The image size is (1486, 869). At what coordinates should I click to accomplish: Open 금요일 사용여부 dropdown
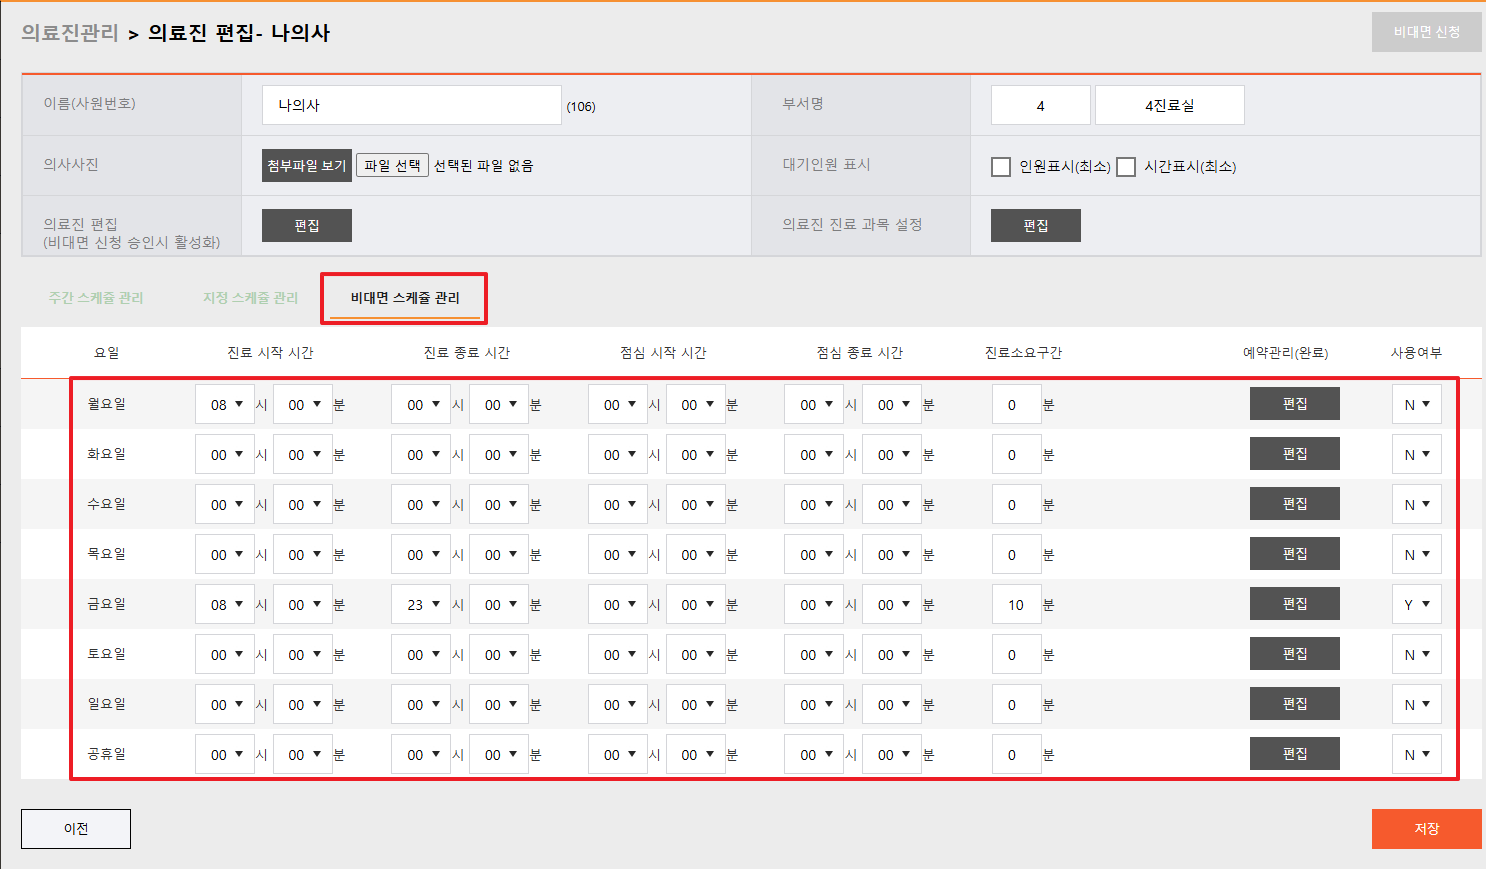pyautogui.click(x=1416, y=605)
